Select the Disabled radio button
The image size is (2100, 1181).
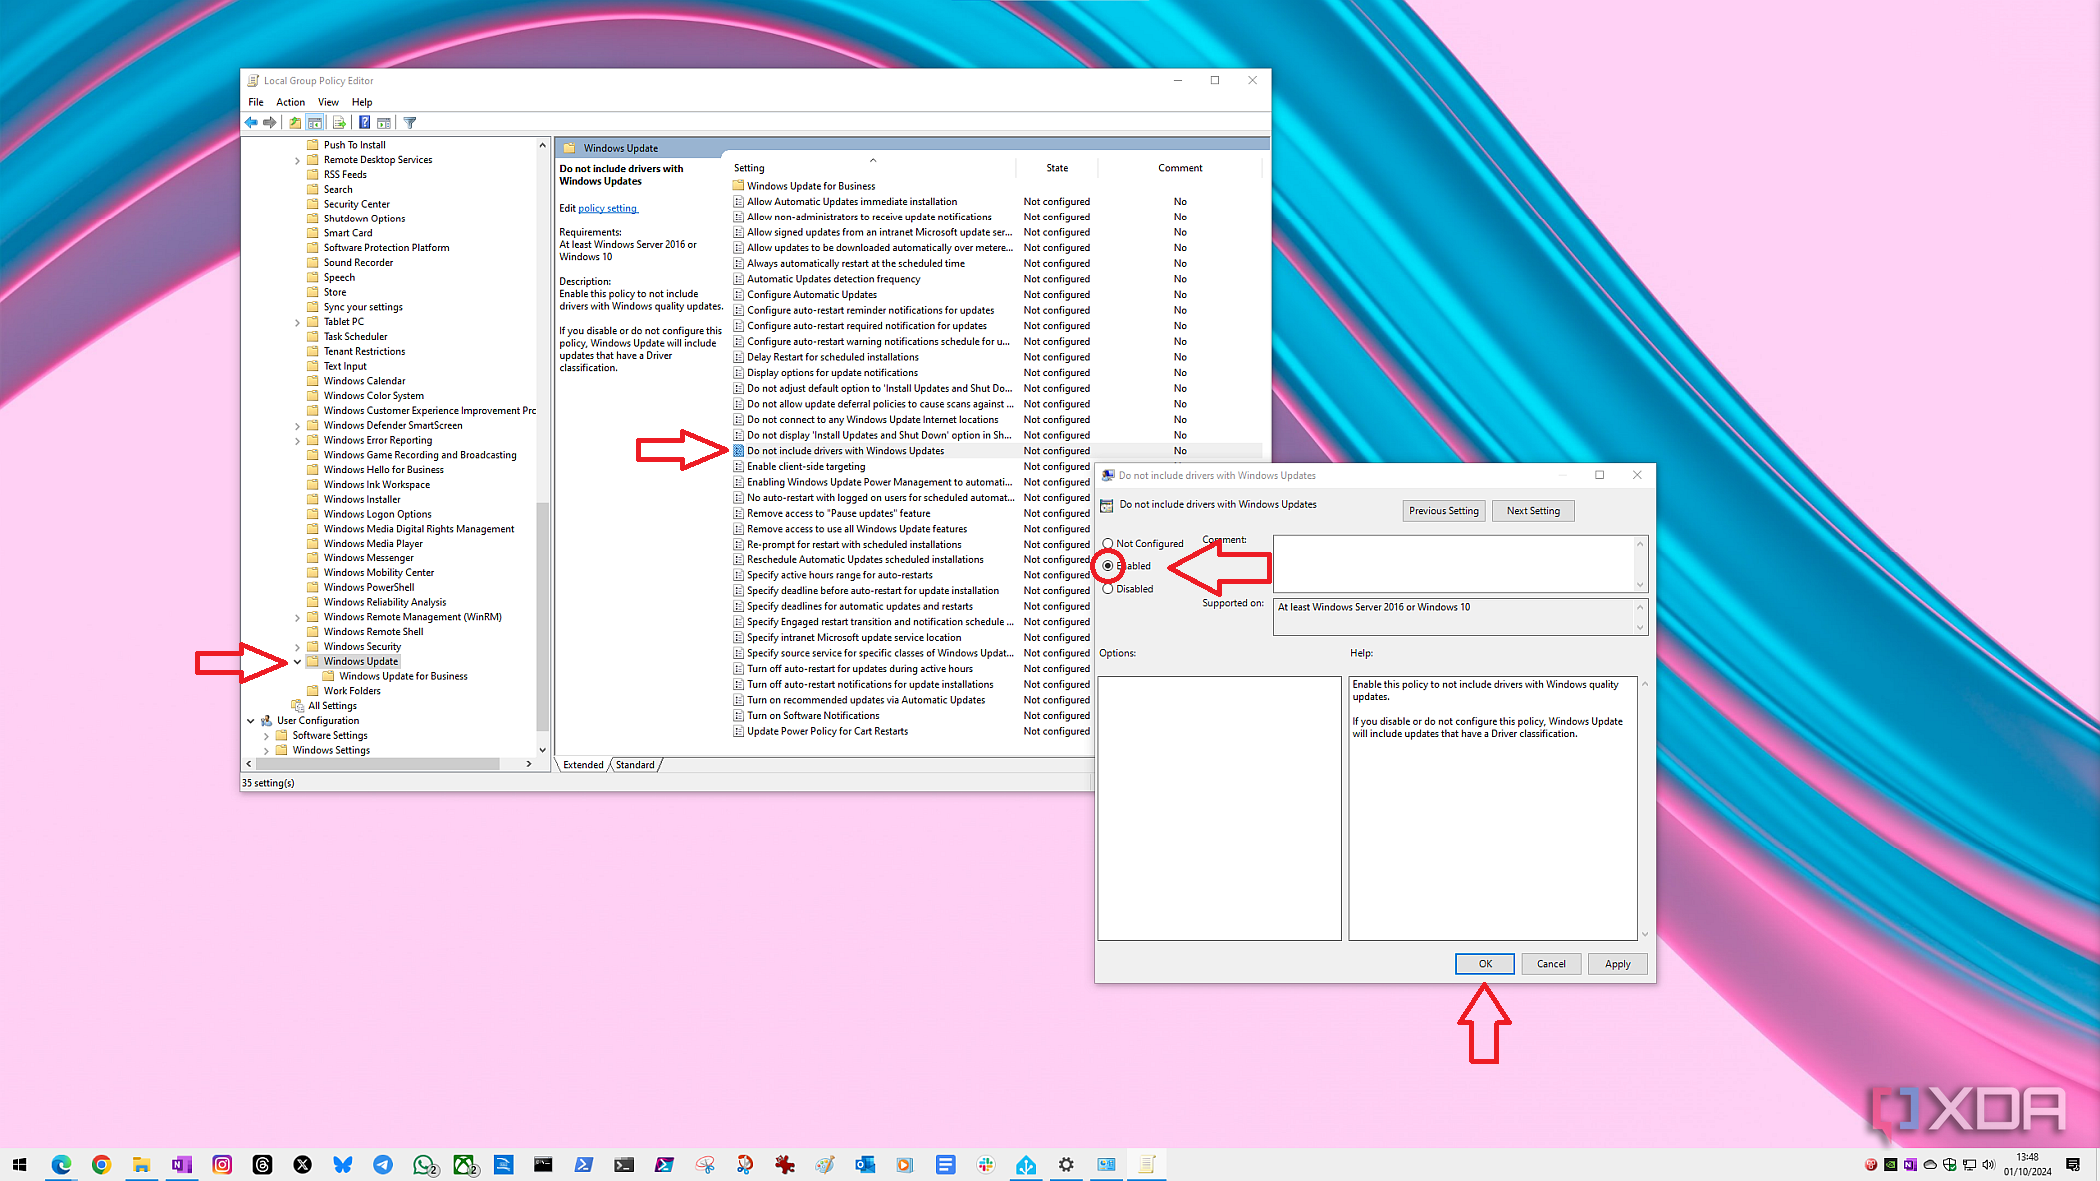pyautogui.click(x=1108, y=588)
